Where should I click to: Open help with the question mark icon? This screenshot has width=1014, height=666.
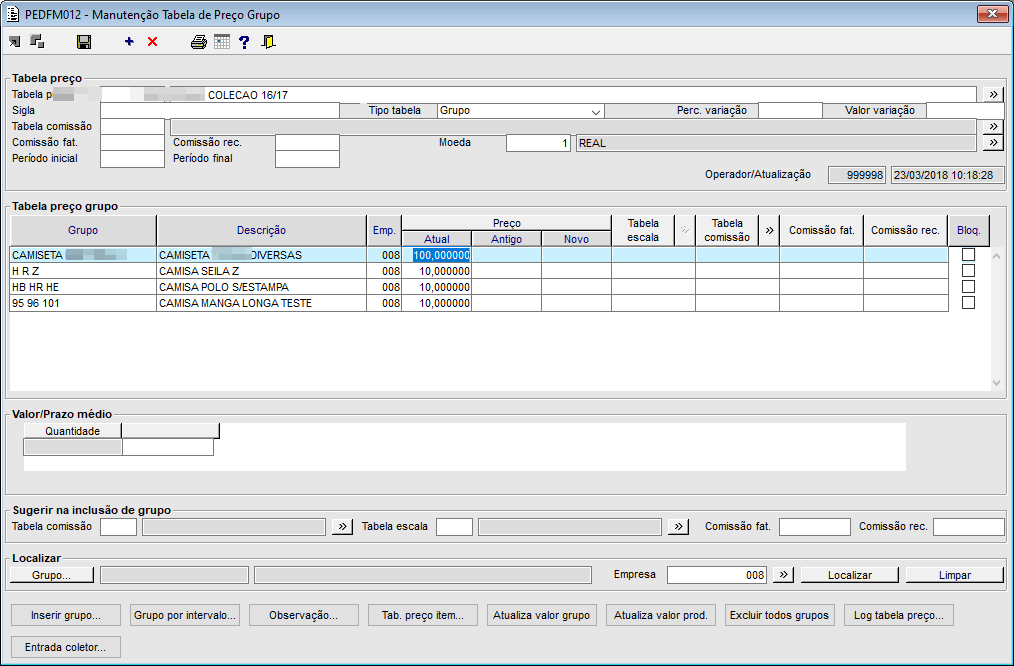[244, 42]
